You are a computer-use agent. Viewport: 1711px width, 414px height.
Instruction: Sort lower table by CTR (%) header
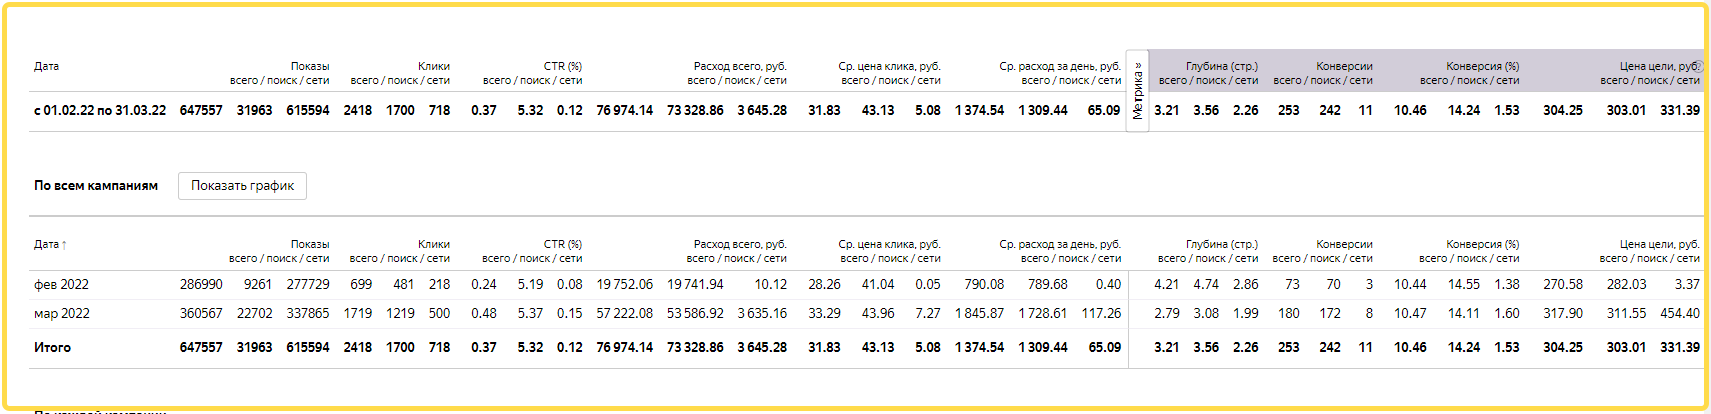[x=563, y=244]
